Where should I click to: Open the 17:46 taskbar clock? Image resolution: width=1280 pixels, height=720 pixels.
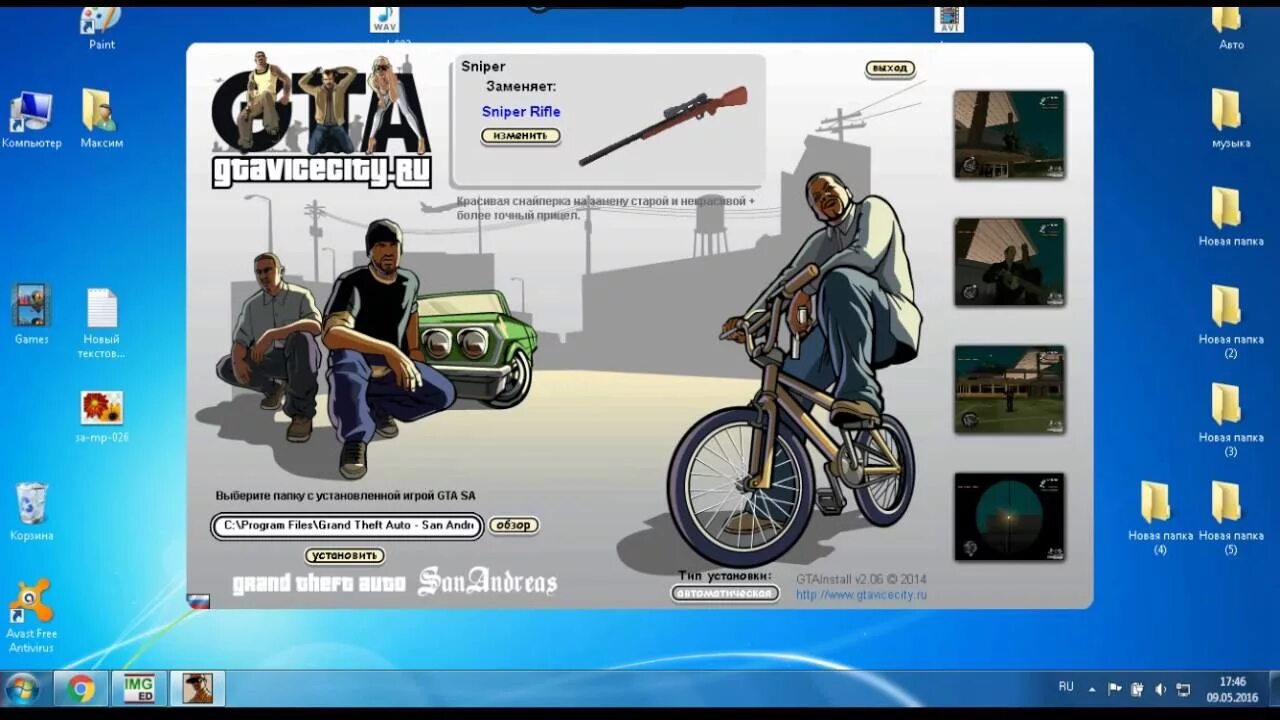point(1233,689)
